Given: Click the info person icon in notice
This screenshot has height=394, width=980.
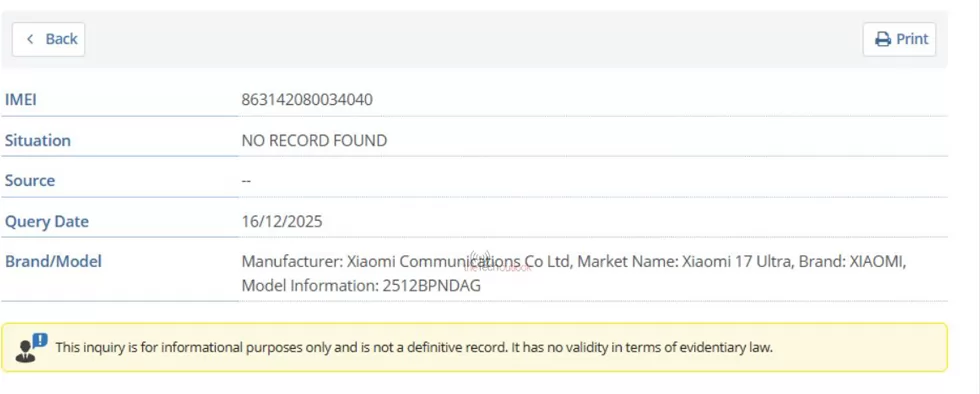Looking at the screenshot, I should (31, 348).
